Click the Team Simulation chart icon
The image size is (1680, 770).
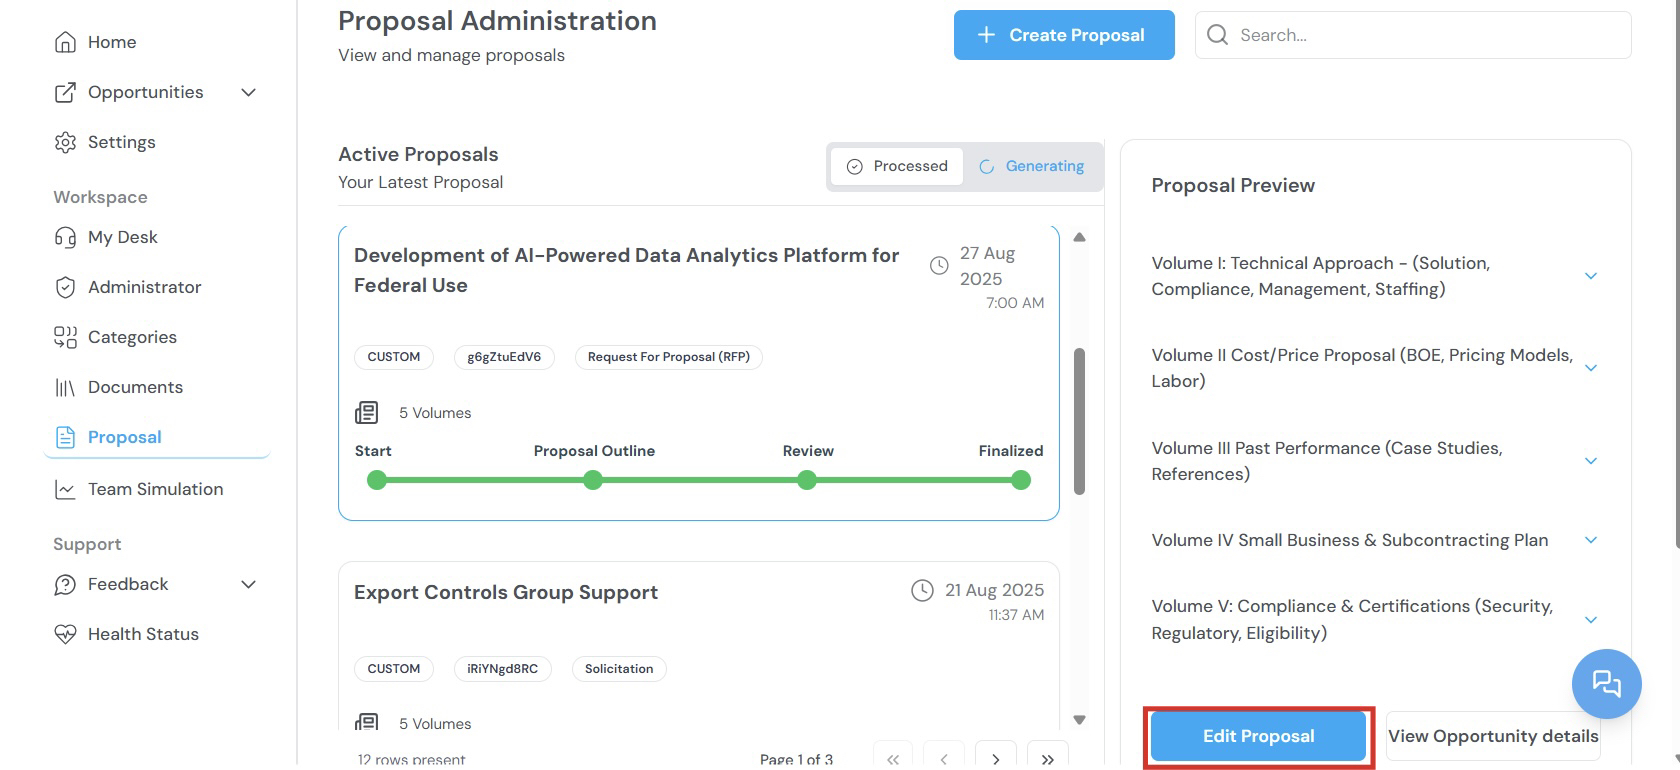65,489
